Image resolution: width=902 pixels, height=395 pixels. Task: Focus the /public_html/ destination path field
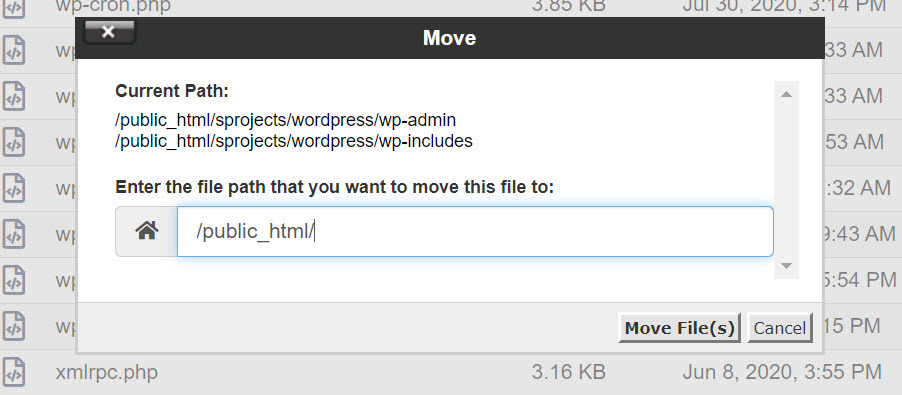[475, 231]
